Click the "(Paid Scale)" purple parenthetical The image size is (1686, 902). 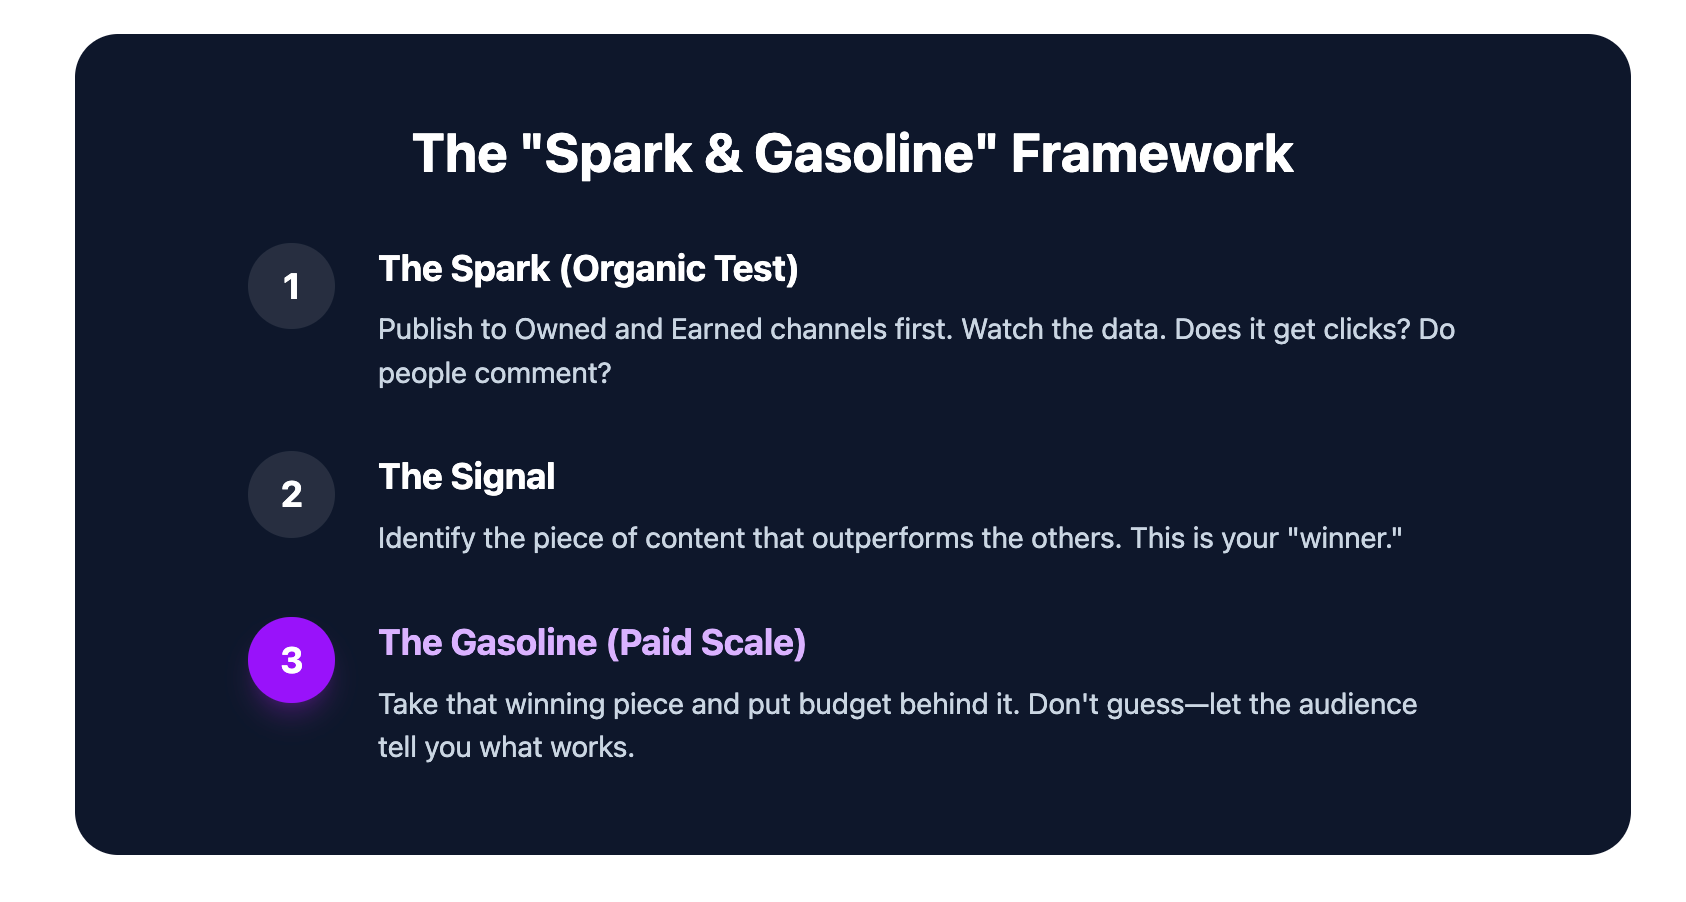(x=706, y=643)
